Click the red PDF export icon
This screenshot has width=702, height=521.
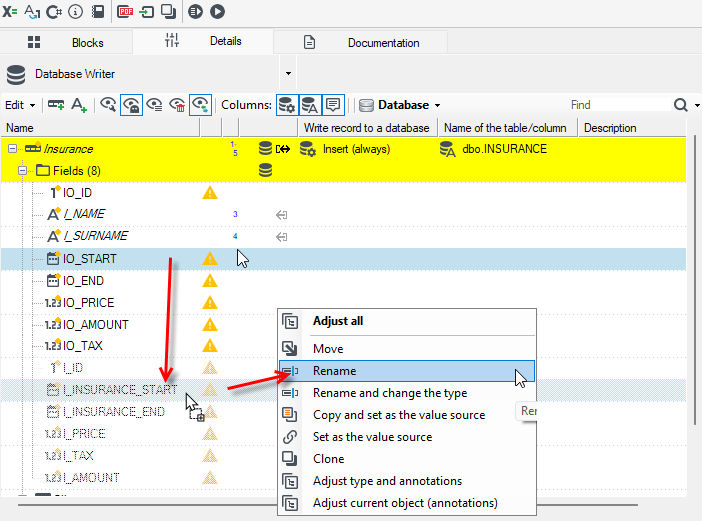pyautogui.click(x=125, y=12)
